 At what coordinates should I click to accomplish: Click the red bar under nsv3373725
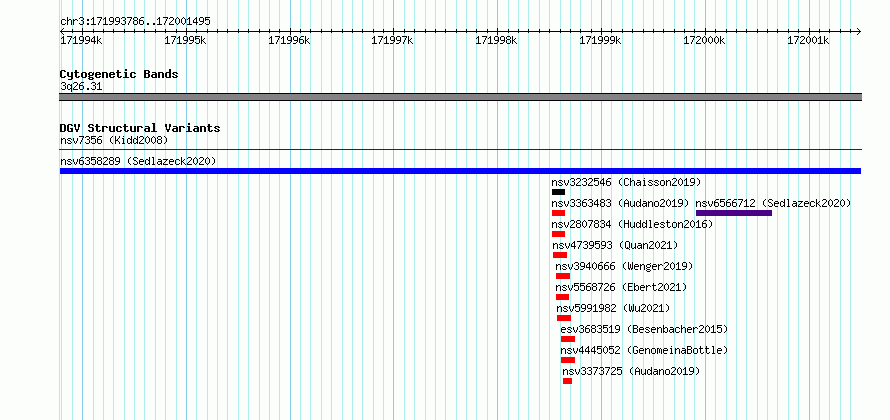pyautogui.click(x=568, y=381)
